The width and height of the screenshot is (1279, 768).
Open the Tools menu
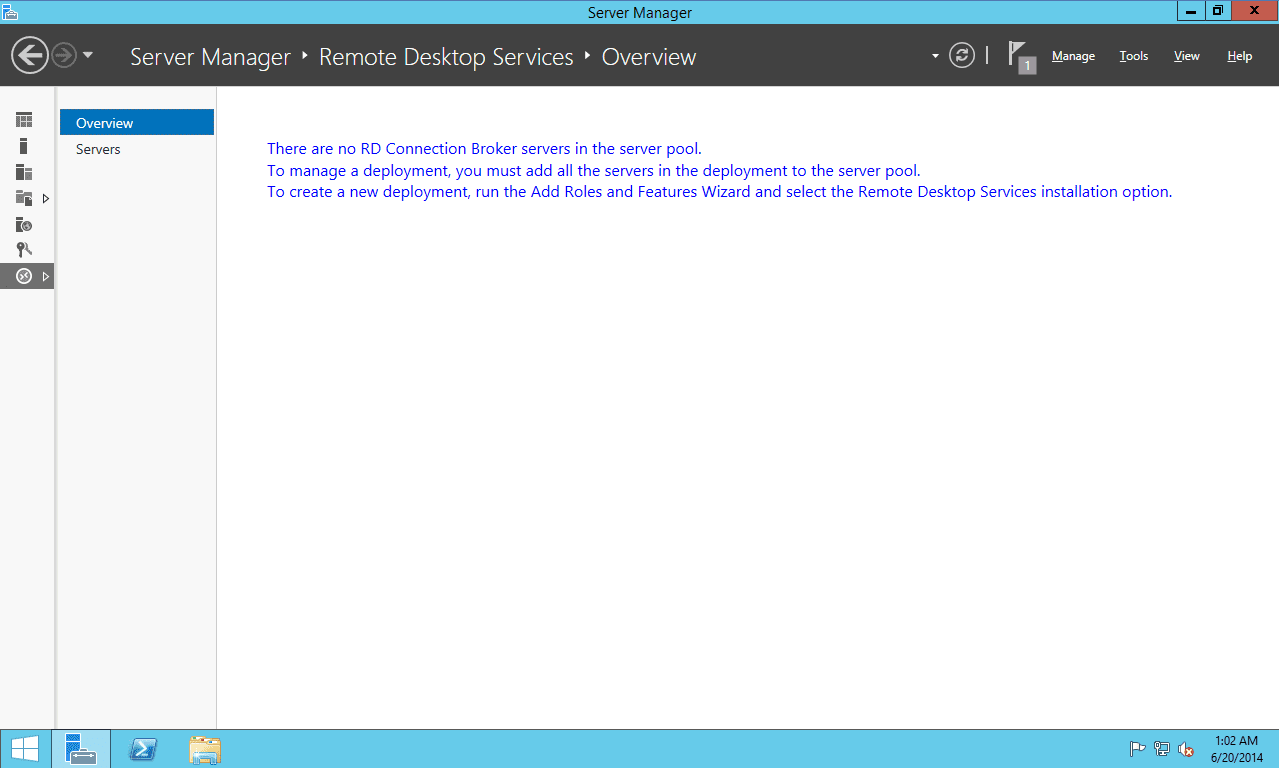pyautogui.click(x=1134, y=56)
